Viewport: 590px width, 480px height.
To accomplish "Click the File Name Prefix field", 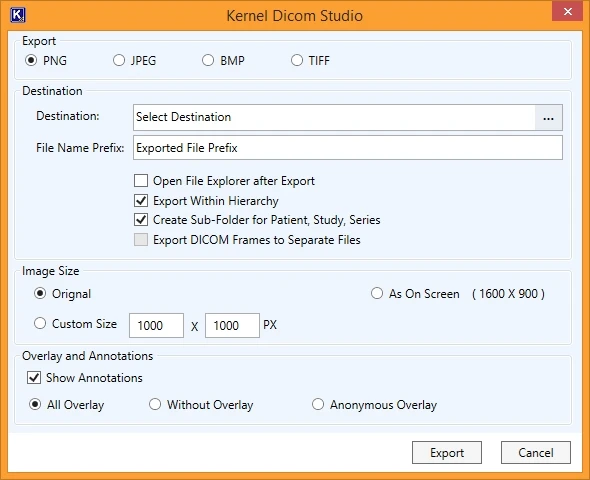I will pos(348,148).
